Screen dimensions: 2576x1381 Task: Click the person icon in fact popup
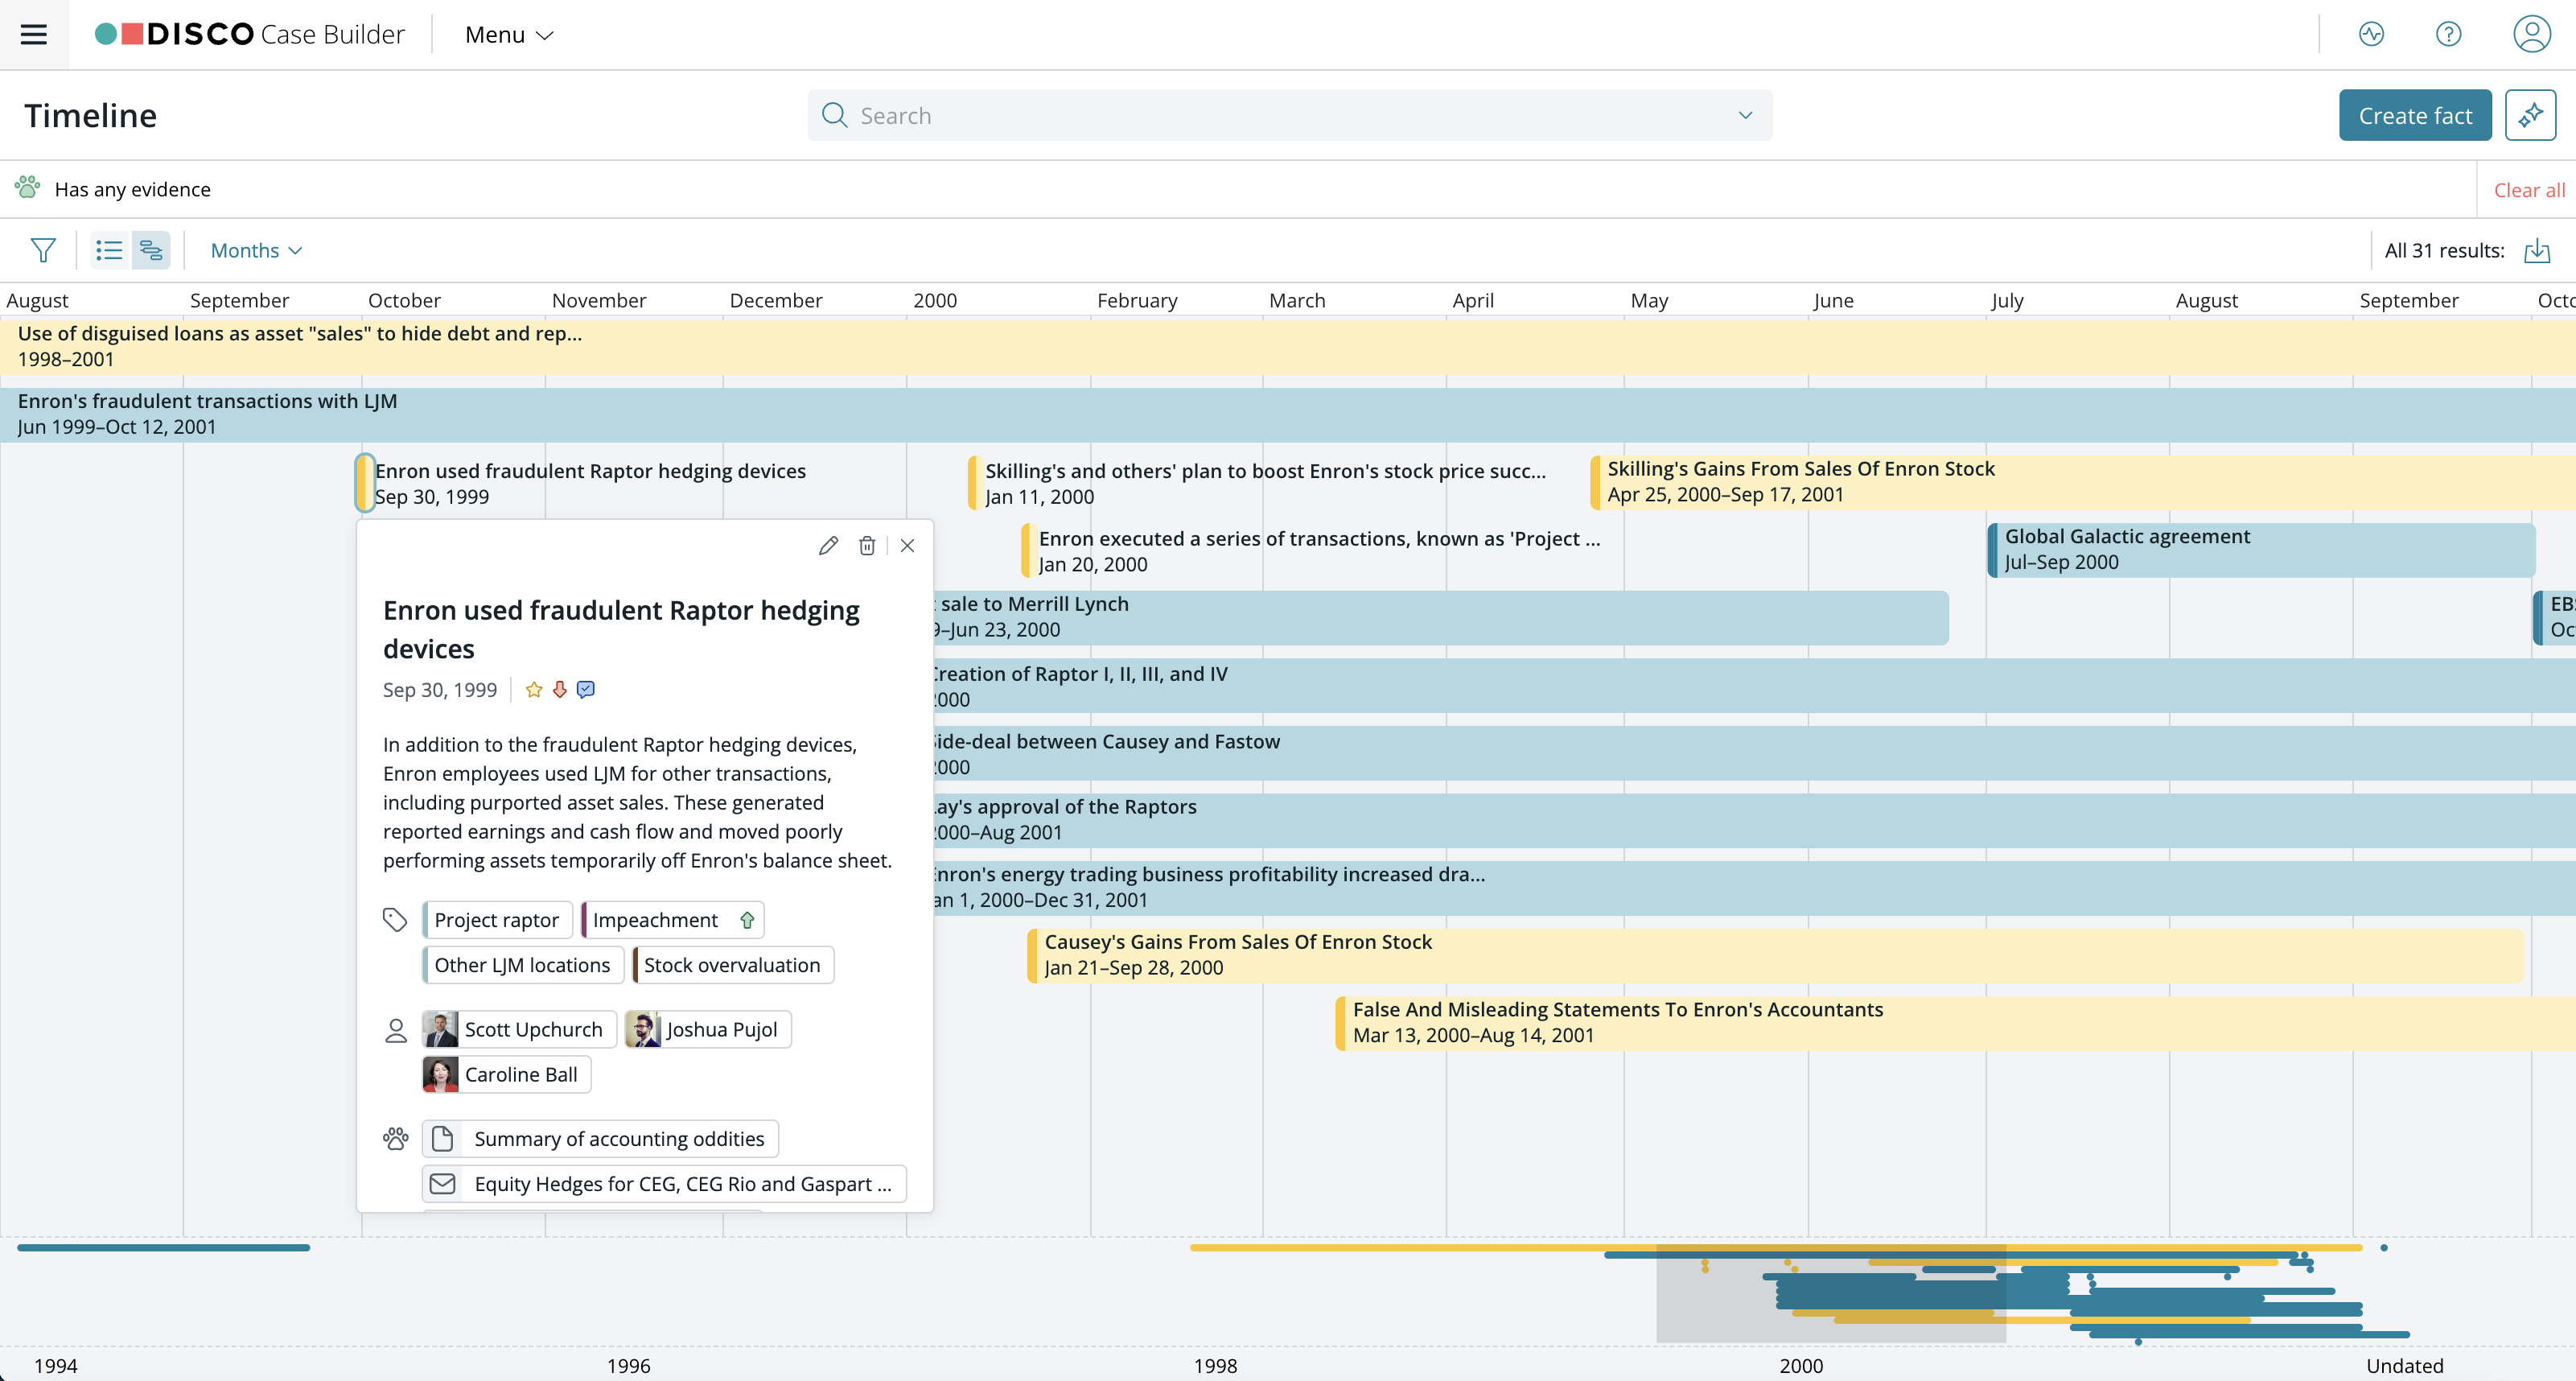click(x=395, y=1030)
